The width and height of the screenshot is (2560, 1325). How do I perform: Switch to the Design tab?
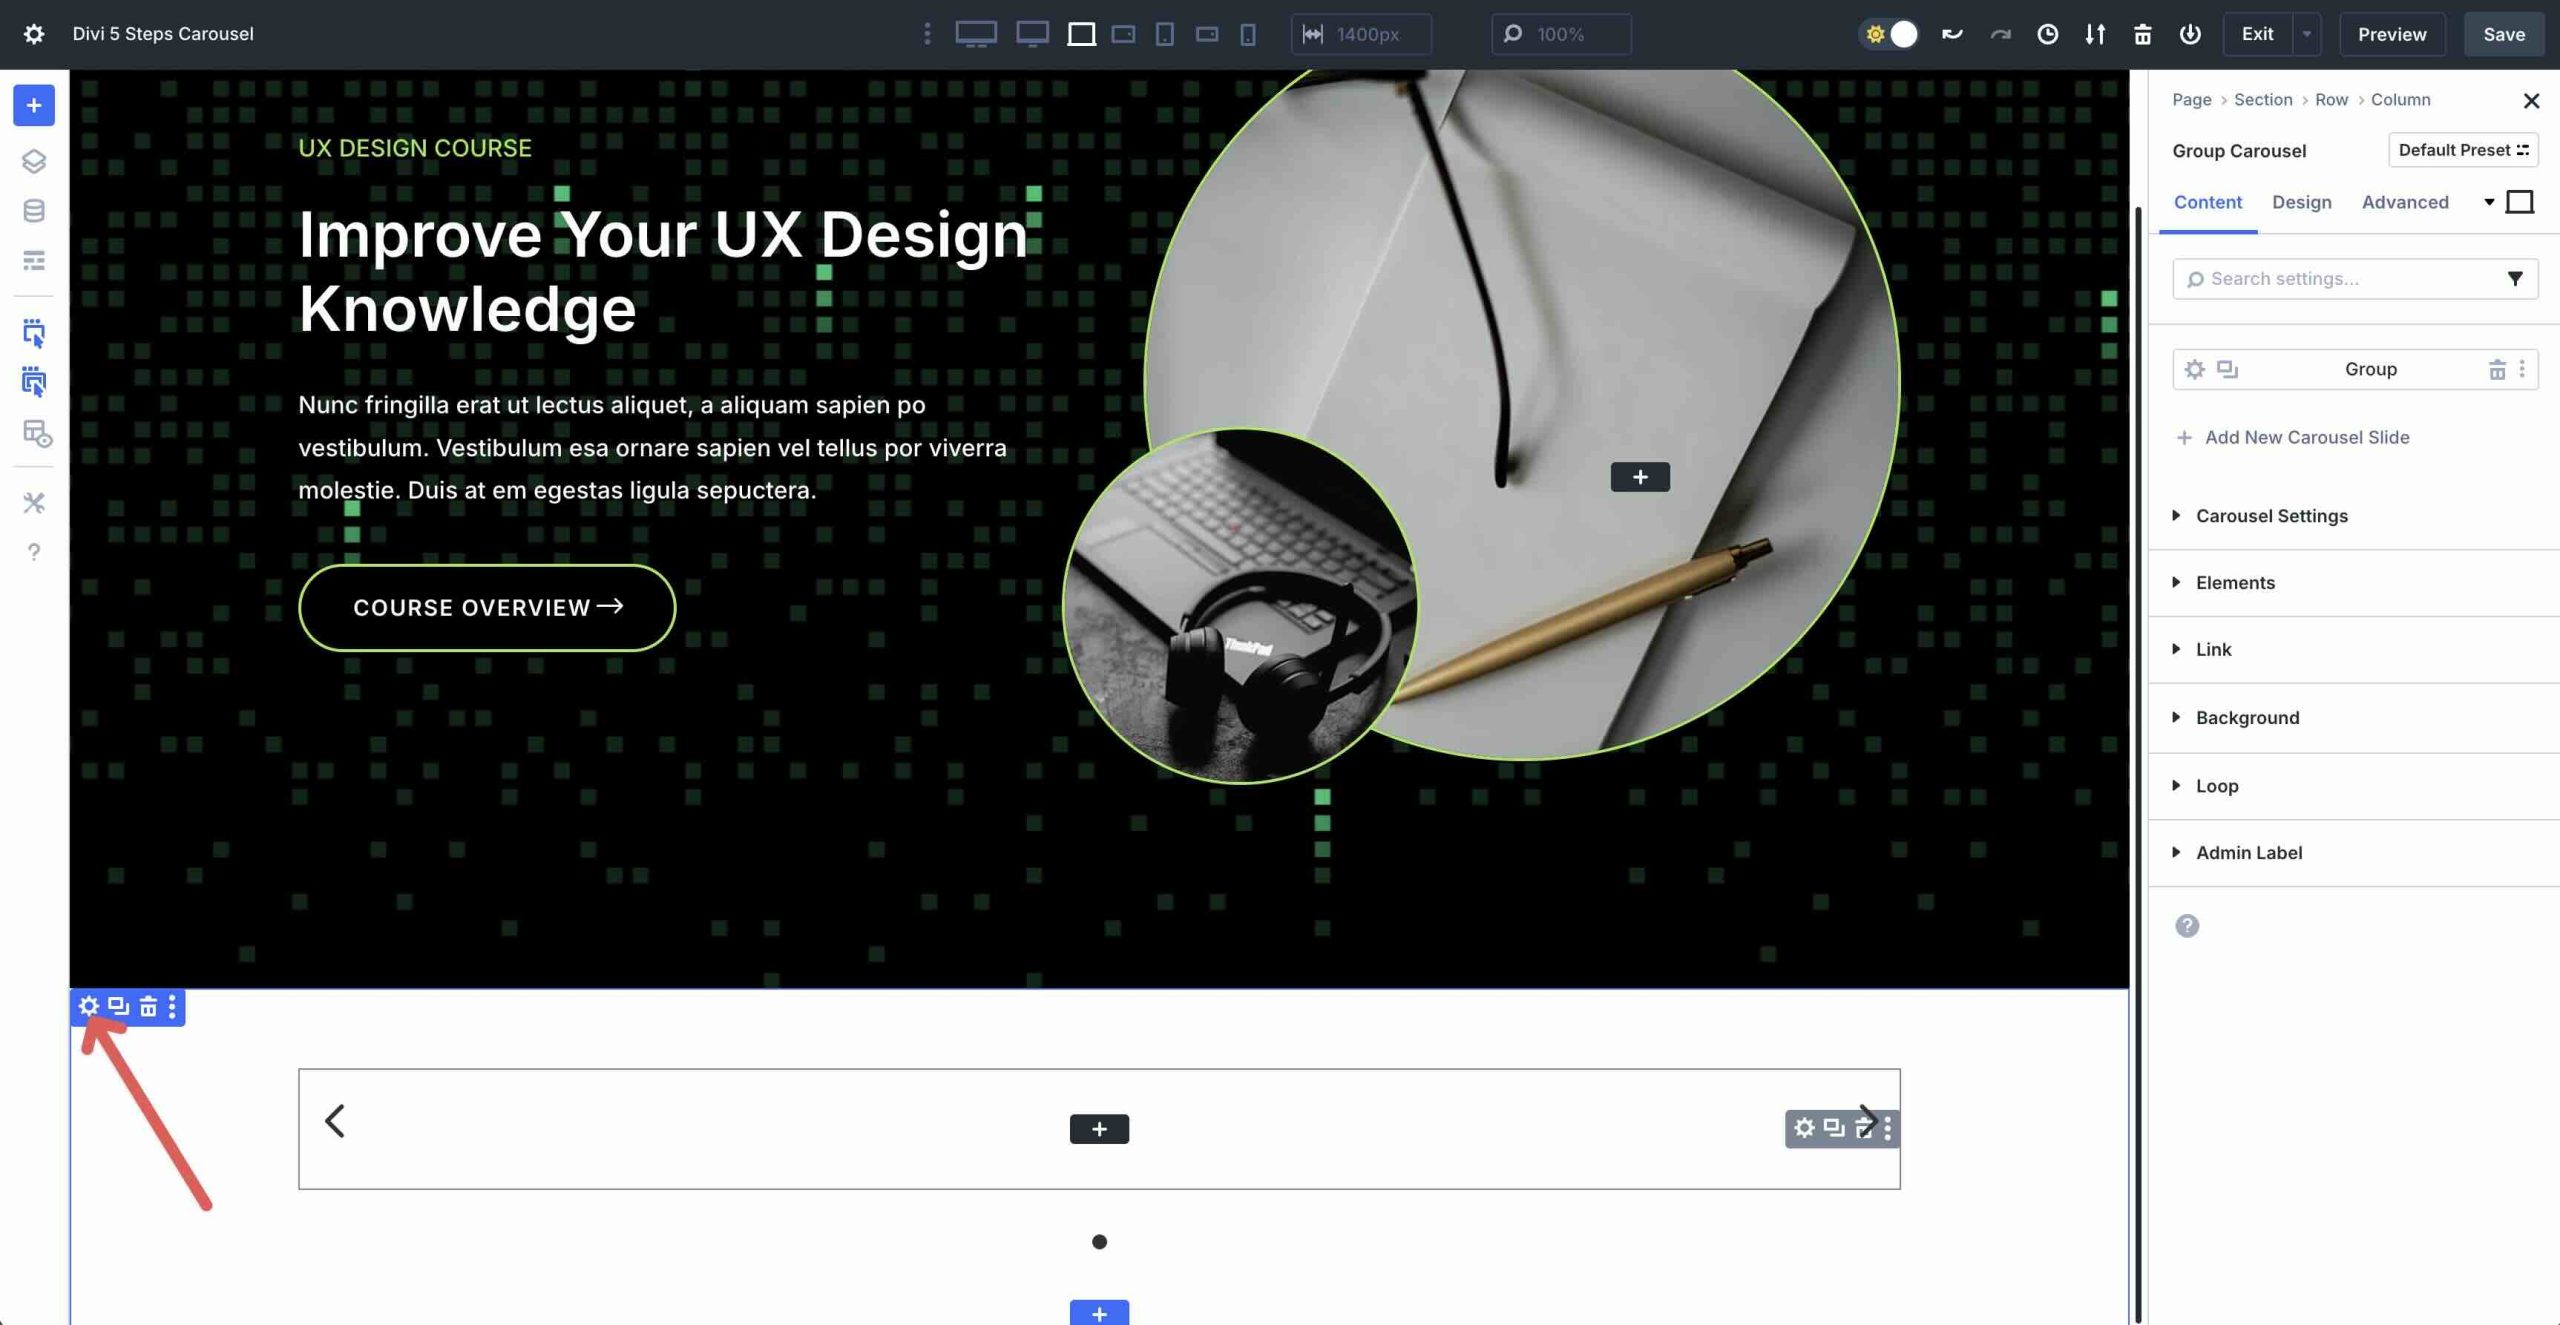tap(2301, 202)
